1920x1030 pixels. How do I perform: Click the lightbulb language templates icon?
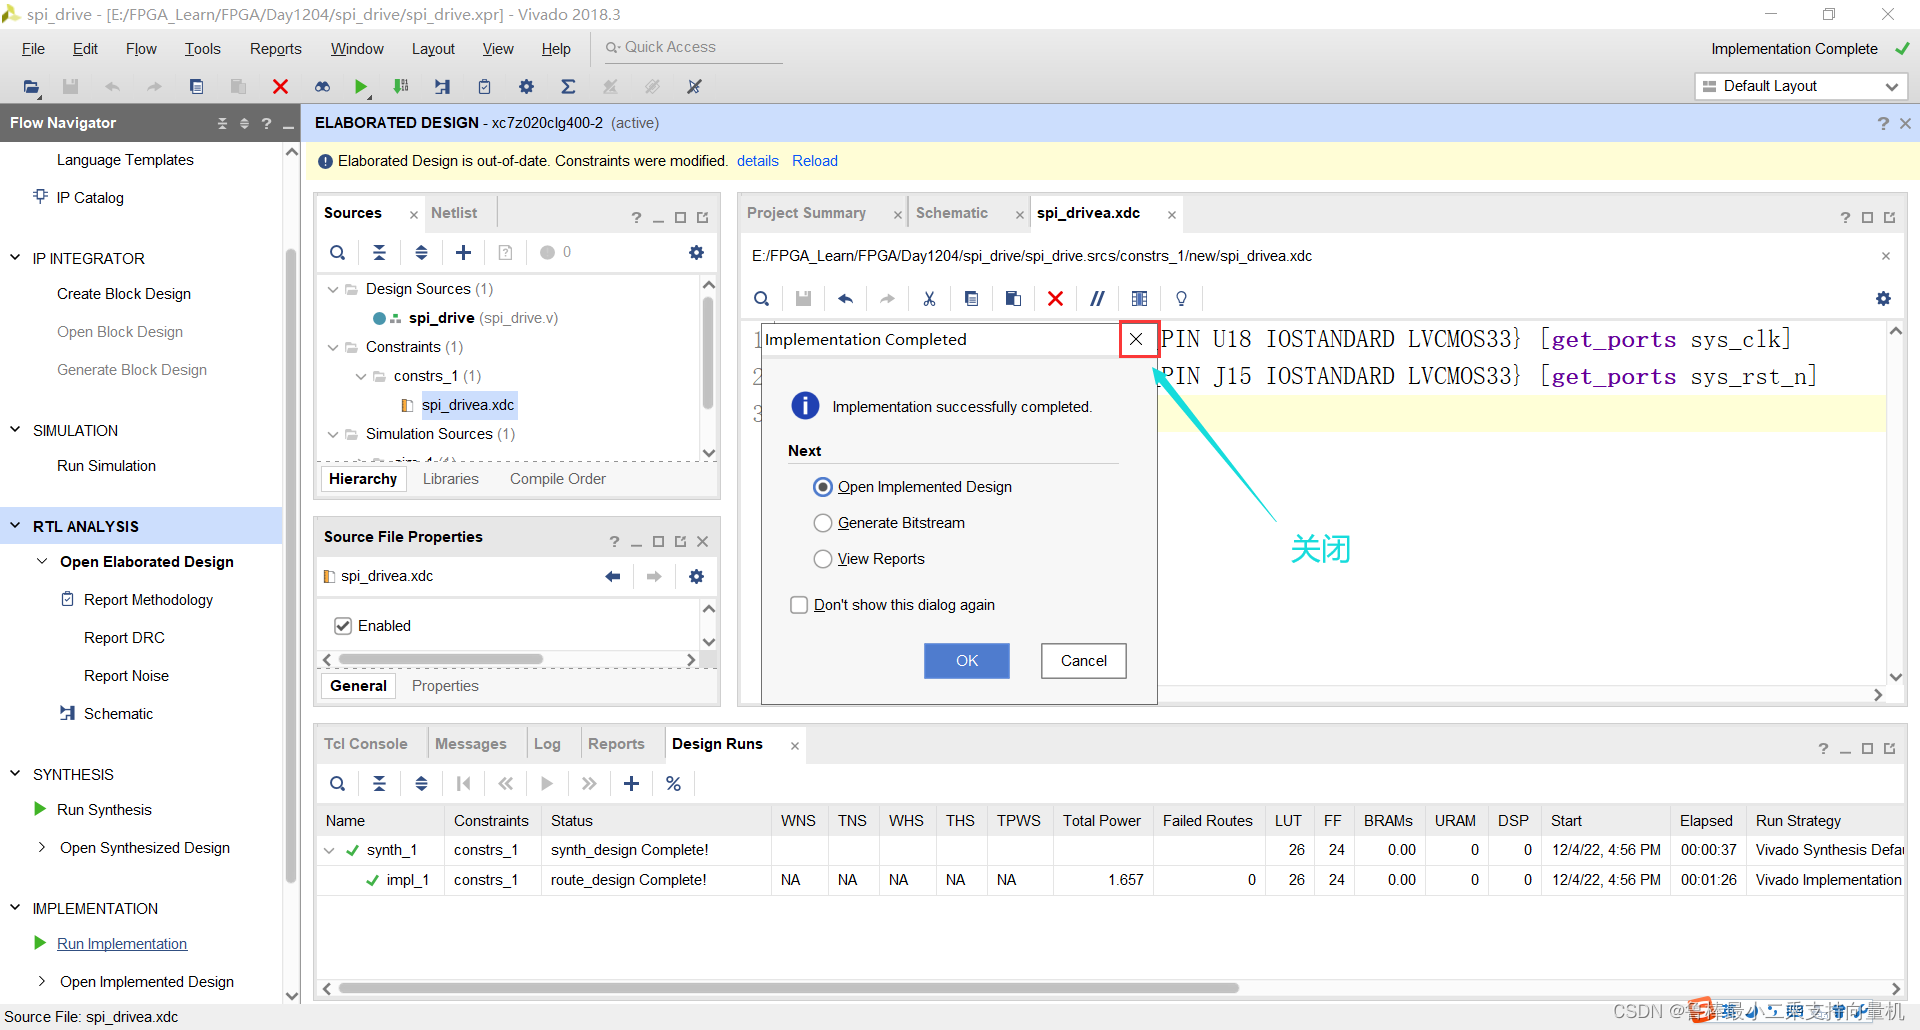pos(1181,298)
